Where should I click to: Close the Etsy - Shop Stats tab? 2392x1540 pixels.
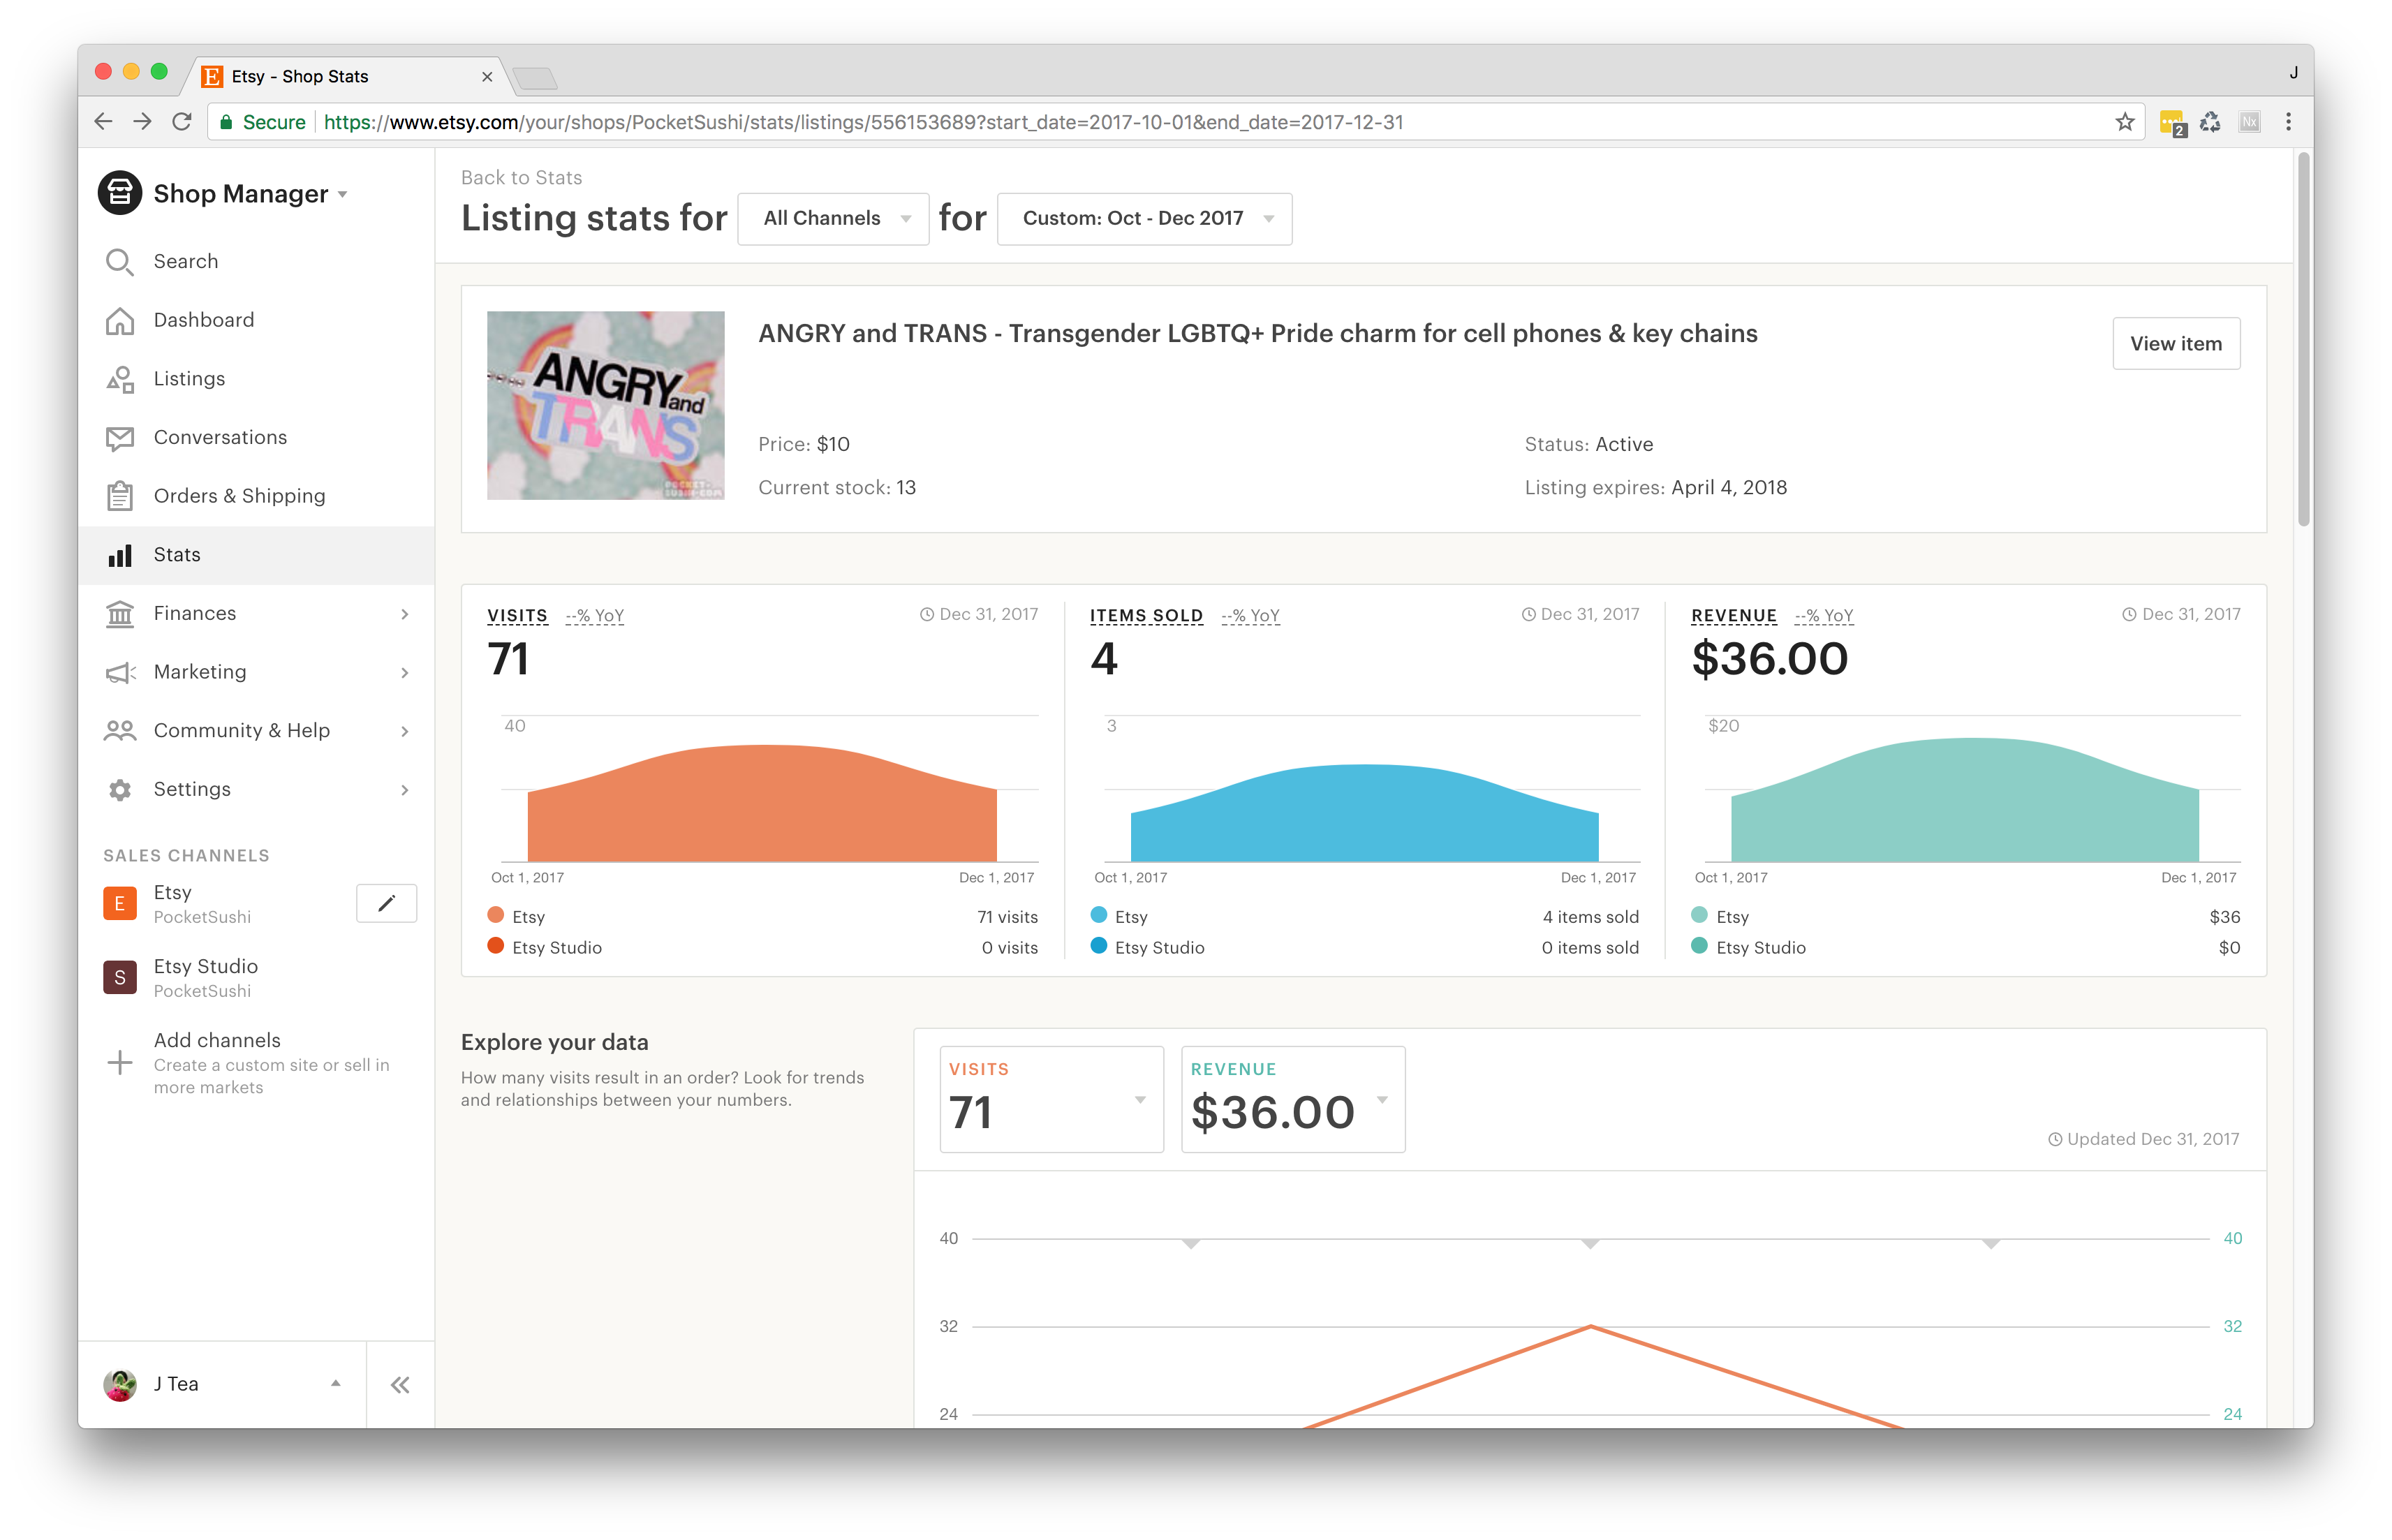[487, 77]
